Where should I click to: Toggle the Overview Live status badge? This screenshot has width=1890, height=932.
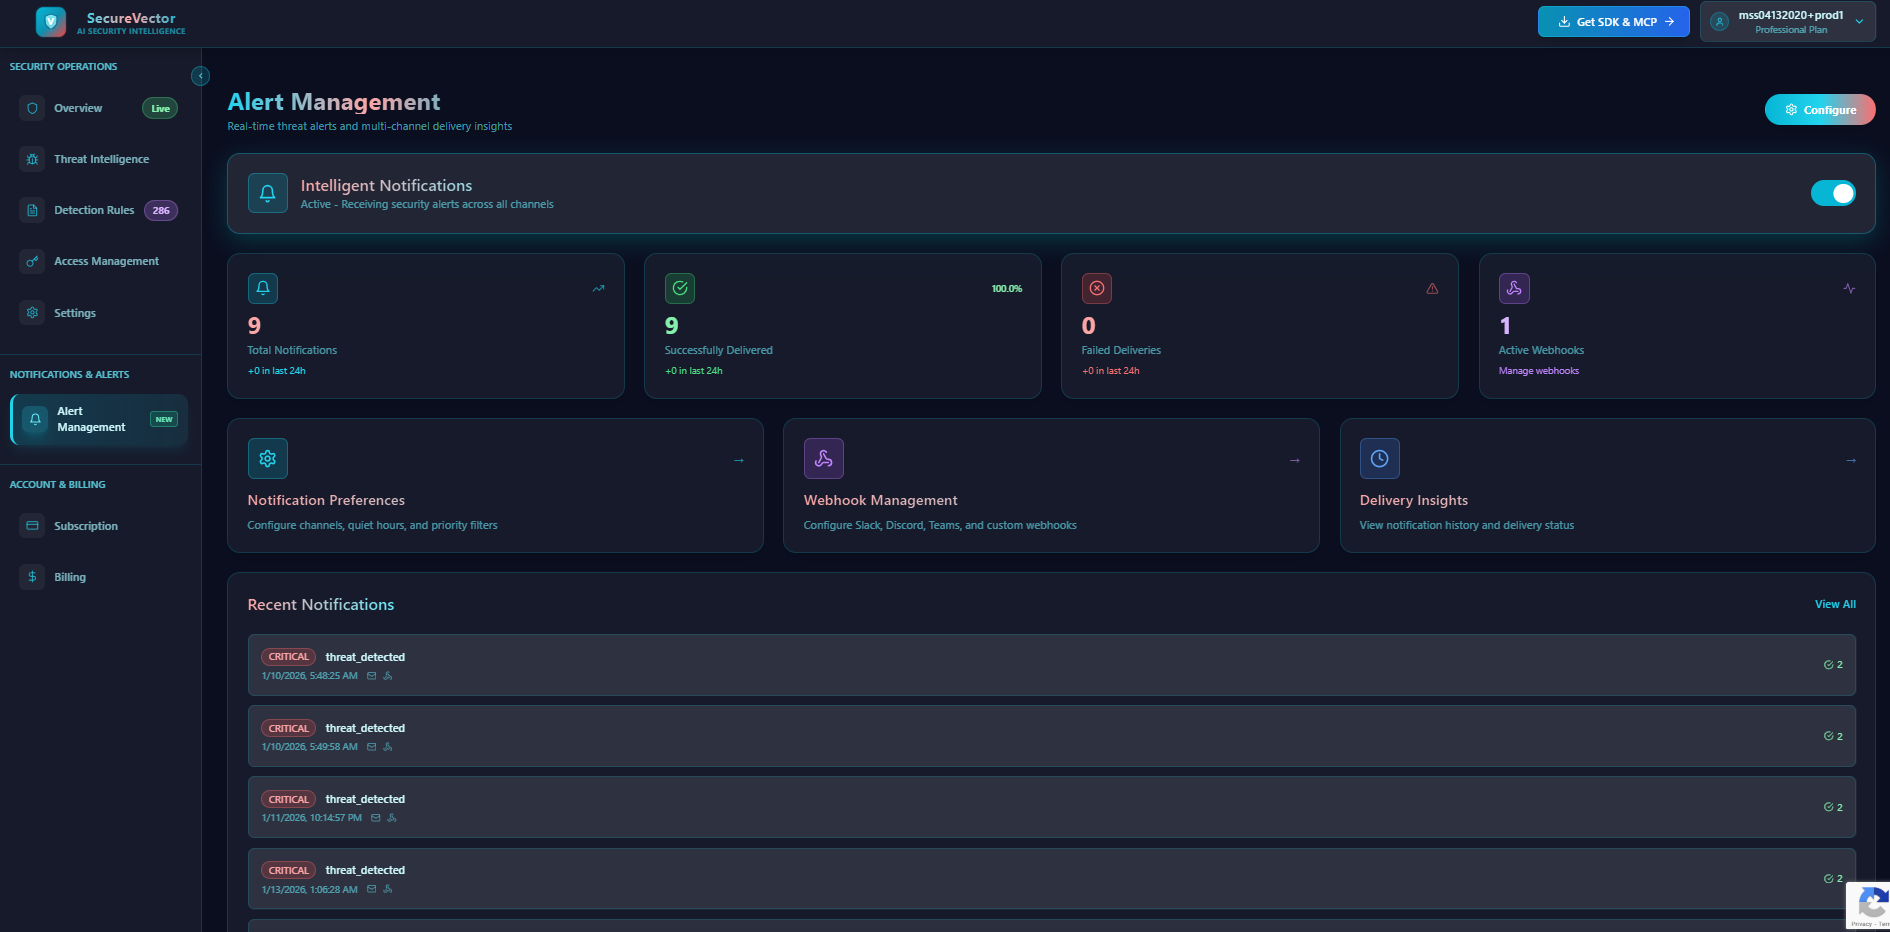[x=159, y=108]
